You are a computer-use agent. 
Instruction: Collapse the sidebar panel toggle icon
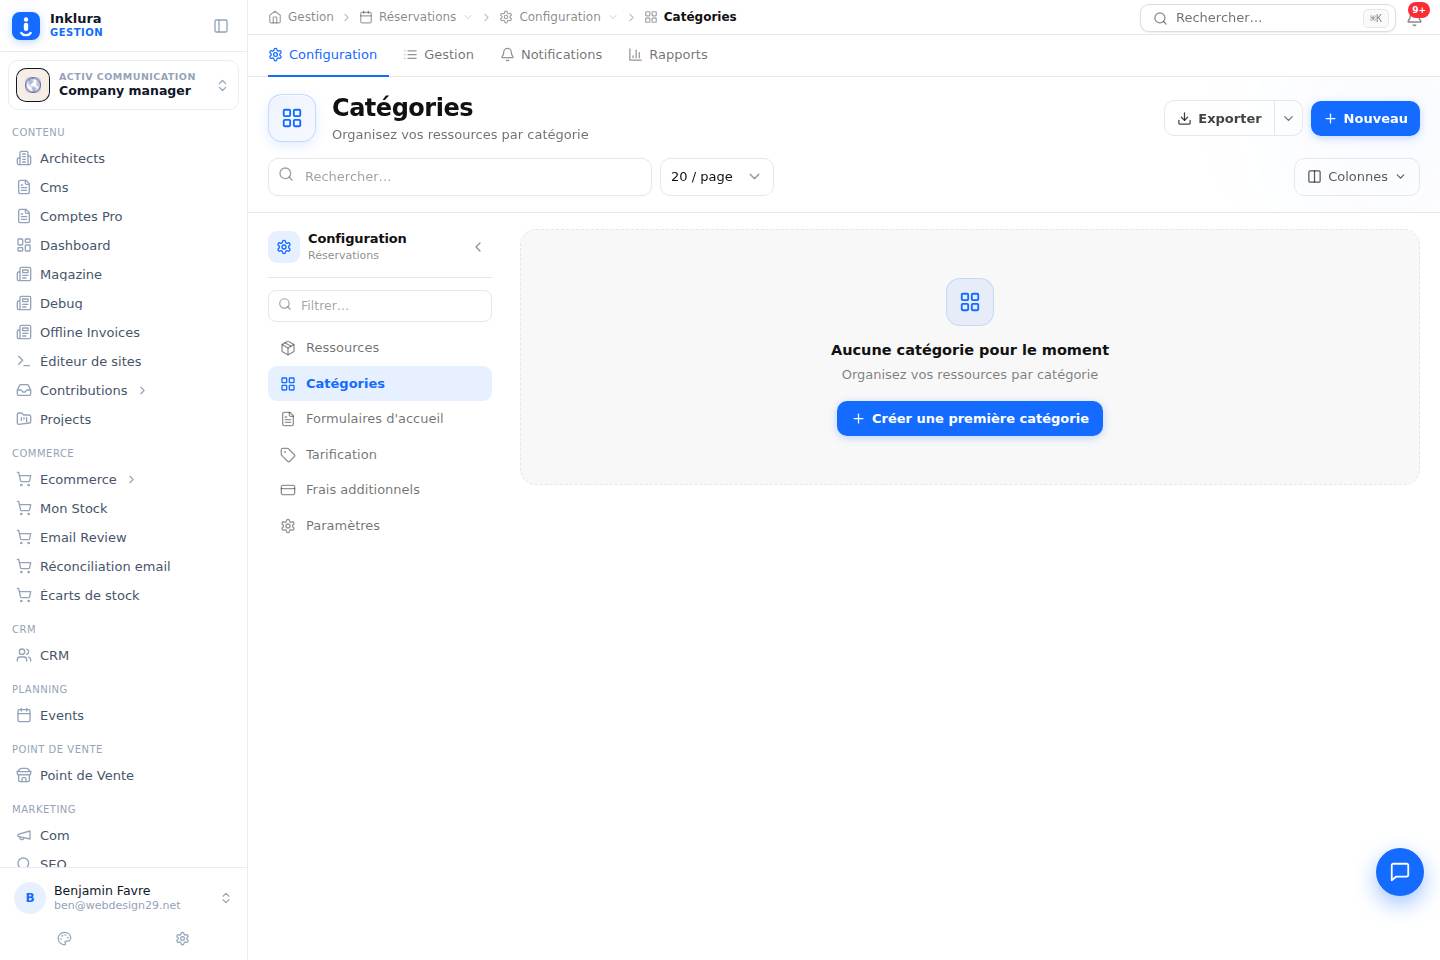click(221, 26)
